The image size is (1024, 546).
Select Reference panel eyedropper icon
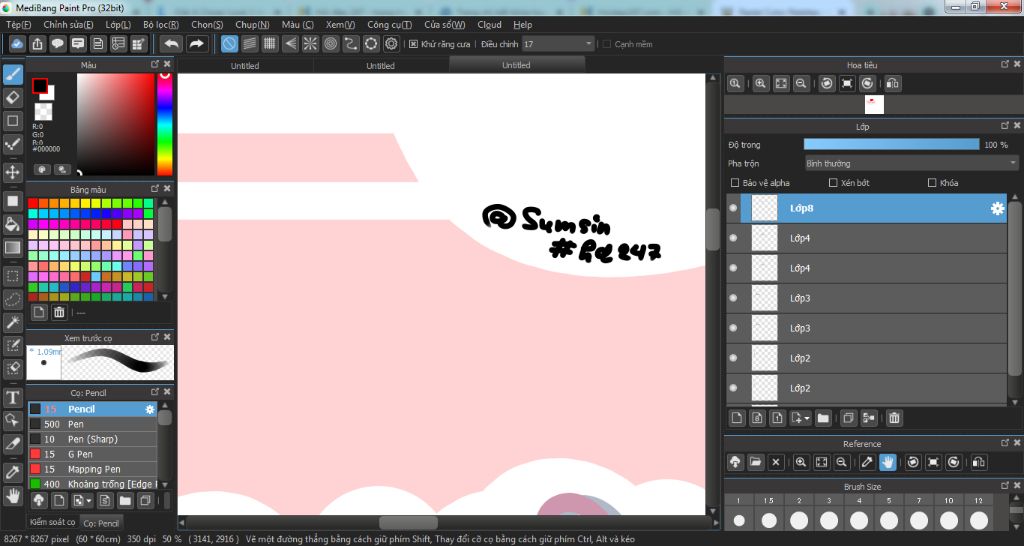pyautogui.click(x=867, y=462)
